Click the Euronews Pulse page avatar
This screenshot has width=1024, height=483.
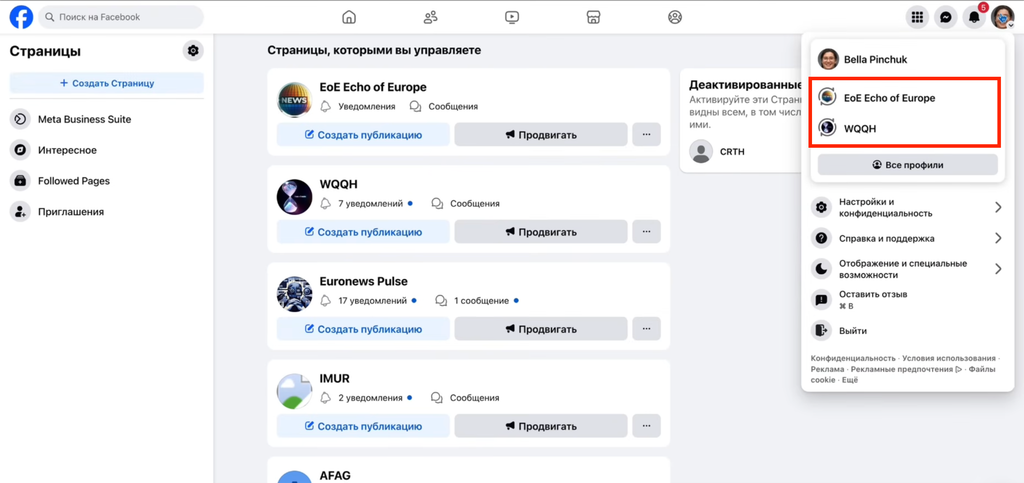(x=295, y=294)
